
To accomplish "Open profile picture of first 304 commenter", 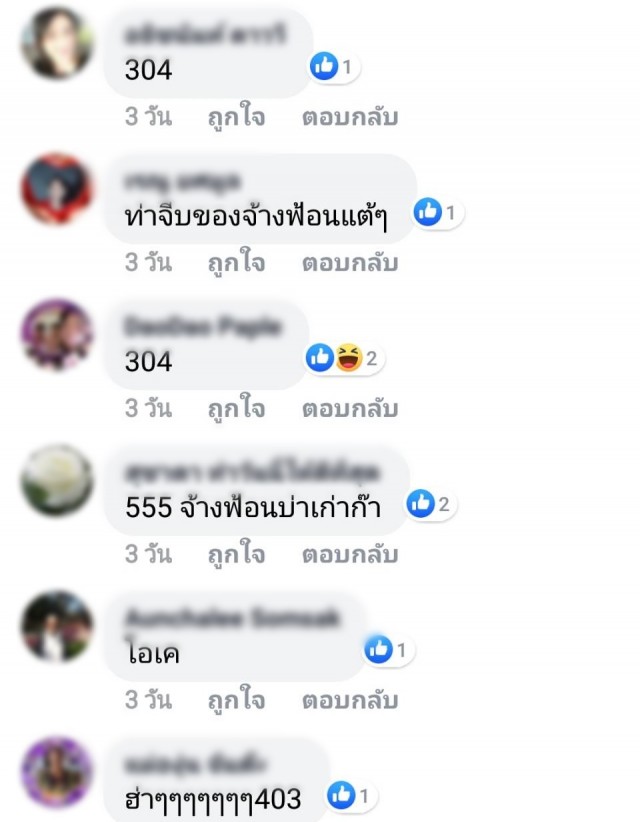I will coord(57,42).
